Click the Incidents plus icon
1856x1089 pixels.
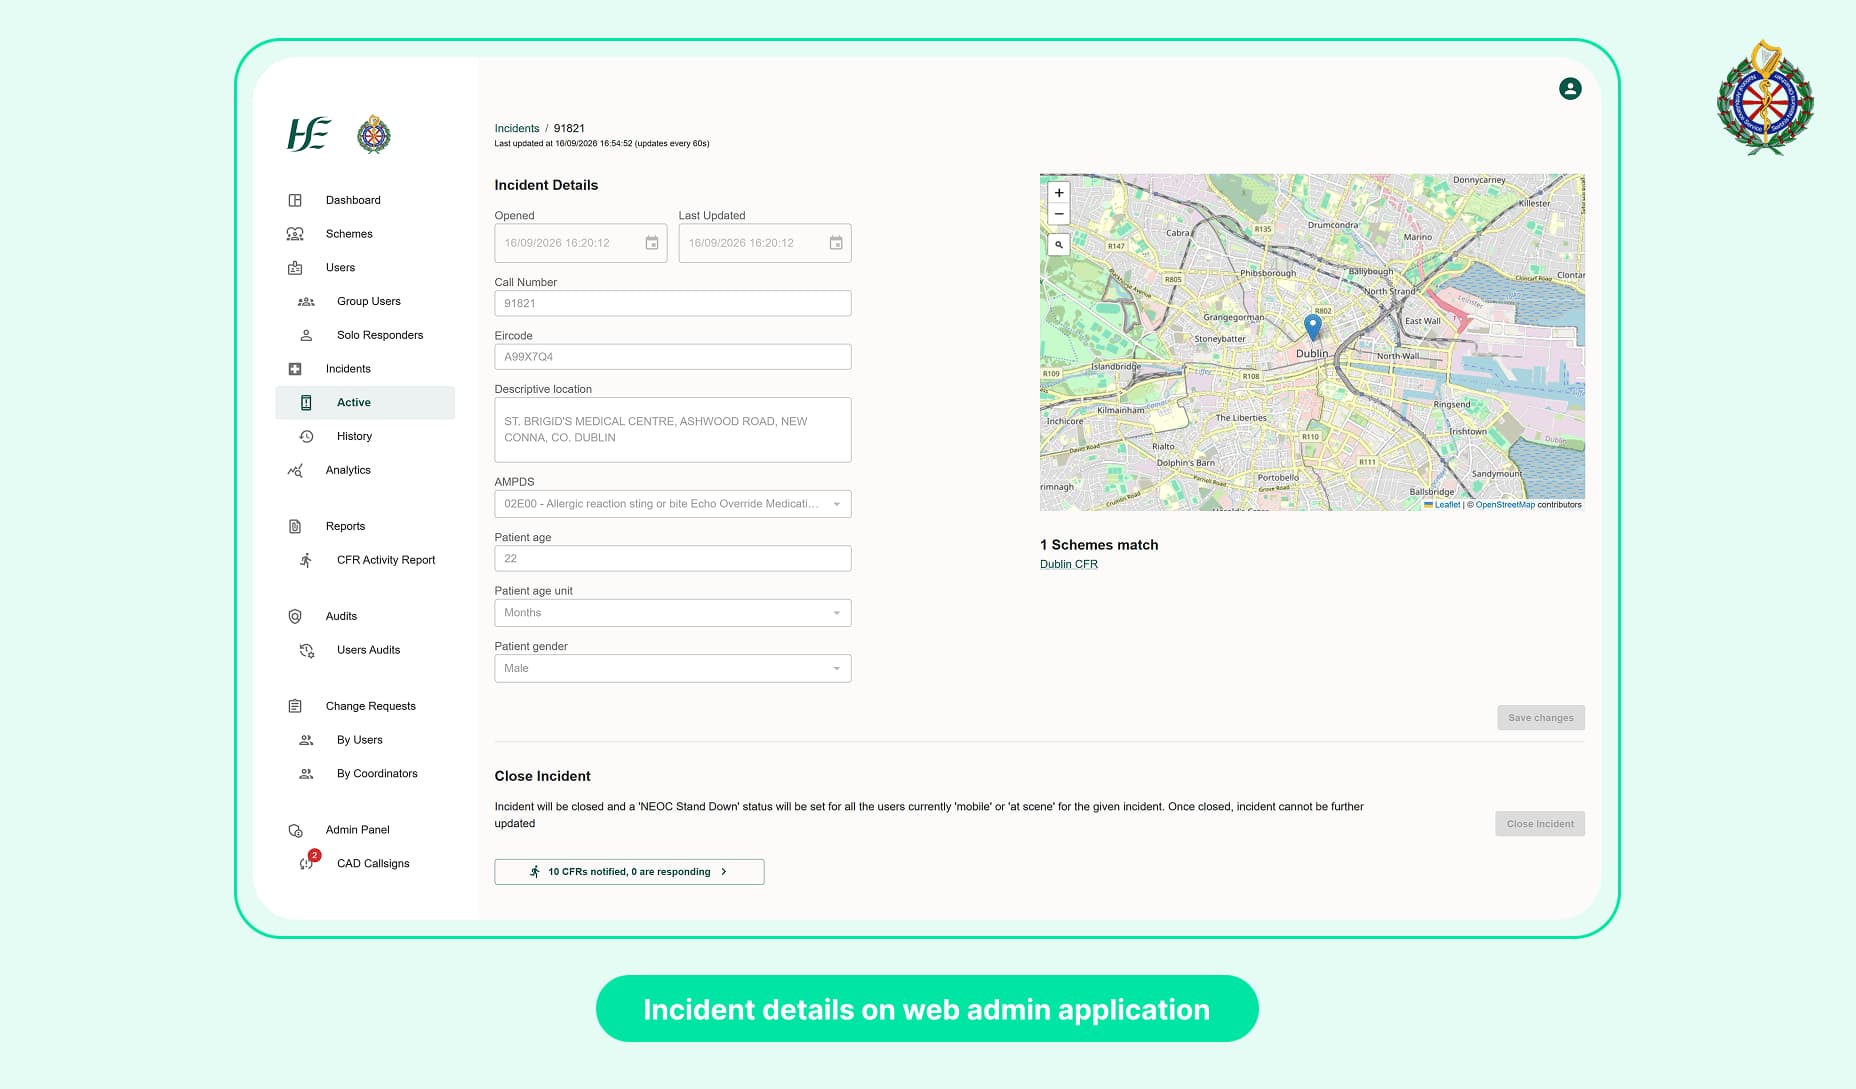pos(295,369)
